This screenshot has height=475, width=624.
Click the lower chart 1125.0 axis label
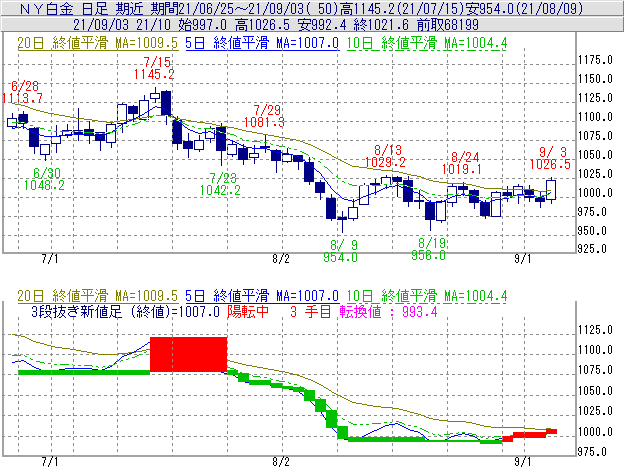click(x=595, y=330)
